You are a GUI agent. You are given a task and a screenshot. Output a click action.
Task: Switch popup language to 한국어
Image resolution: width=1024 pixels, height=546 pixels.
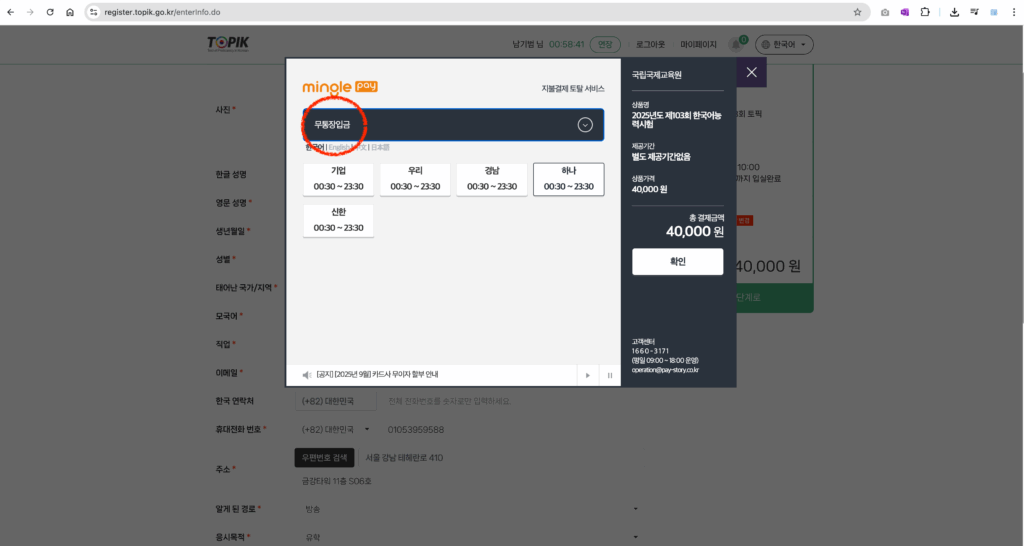[x=315, y=148]
